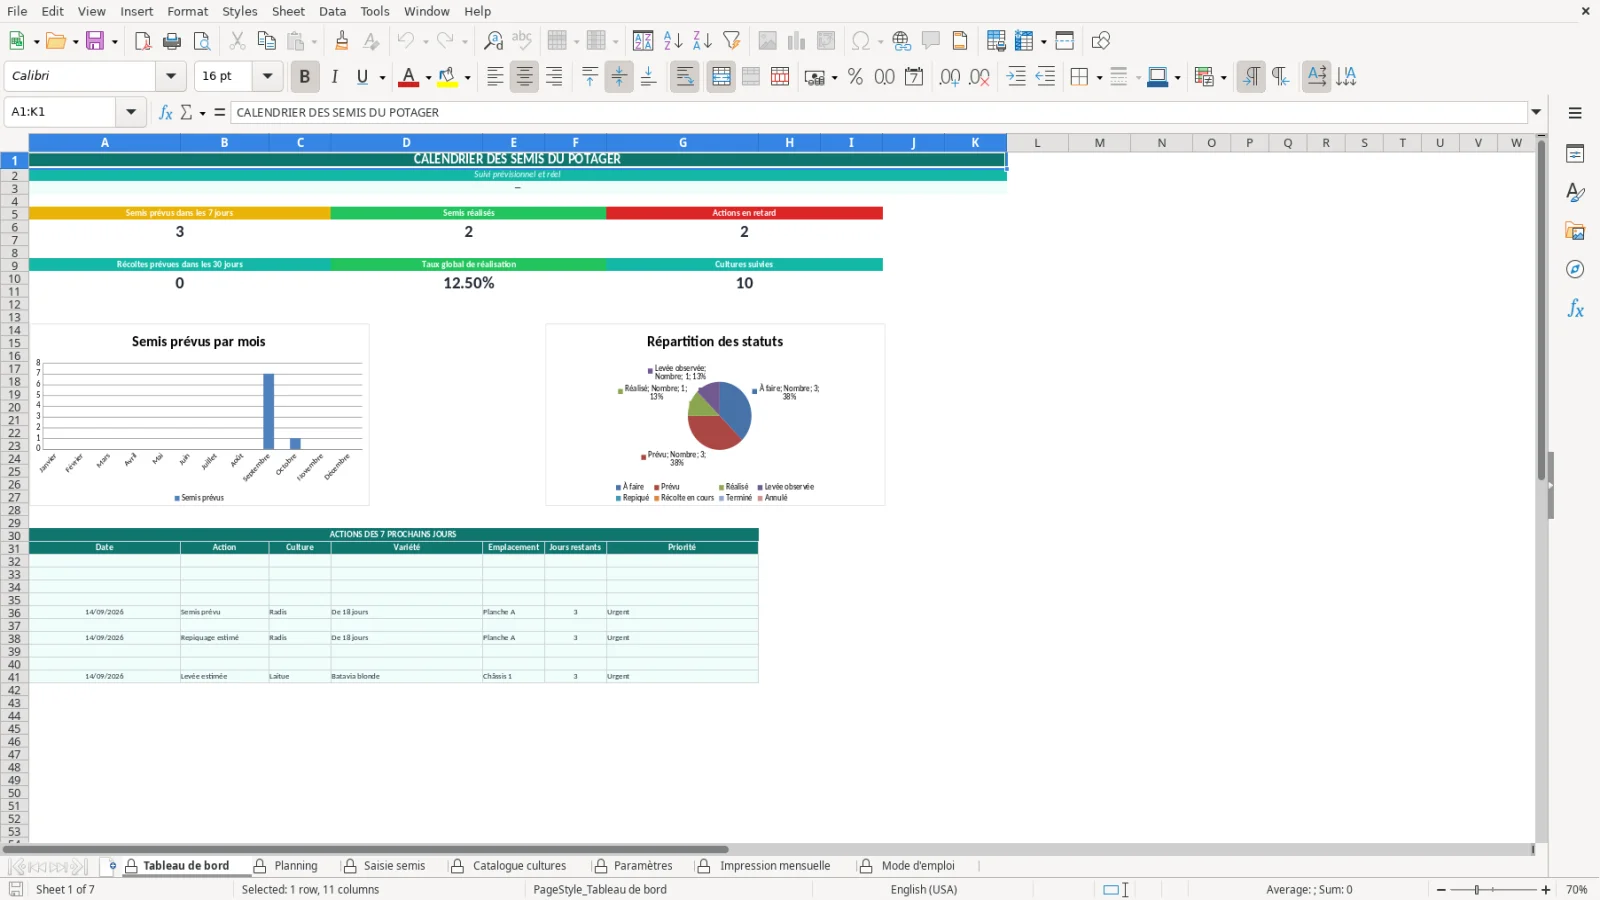Click zoom out minus button

coord(1441,890)
